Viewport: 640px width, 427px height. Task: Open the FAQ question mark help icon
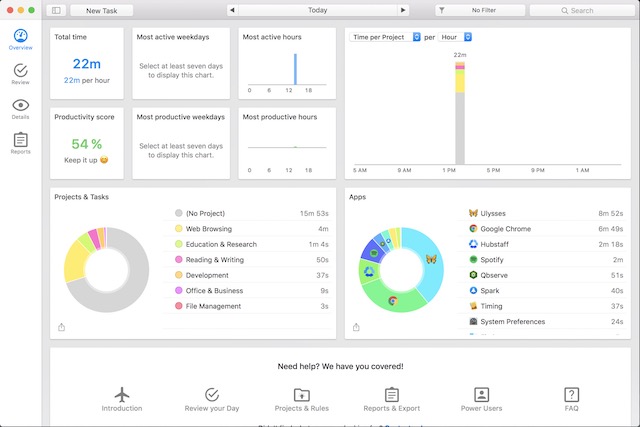[x=571, y=395]
